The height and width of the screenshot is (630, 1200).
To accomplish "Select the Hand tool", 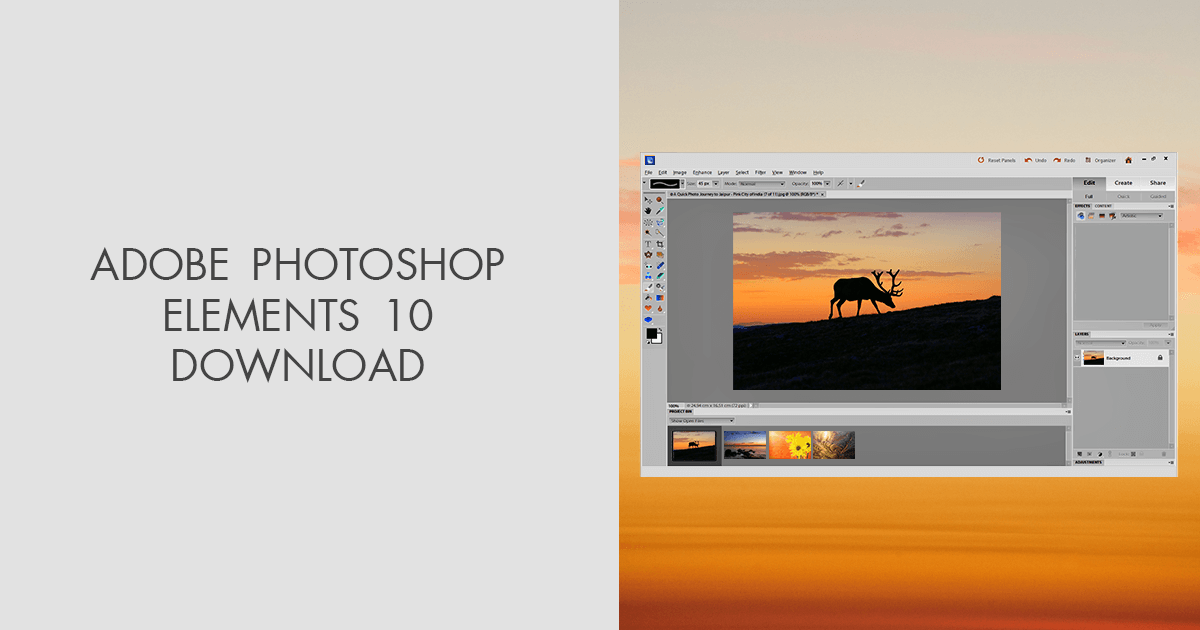I will tap(648, 211).
